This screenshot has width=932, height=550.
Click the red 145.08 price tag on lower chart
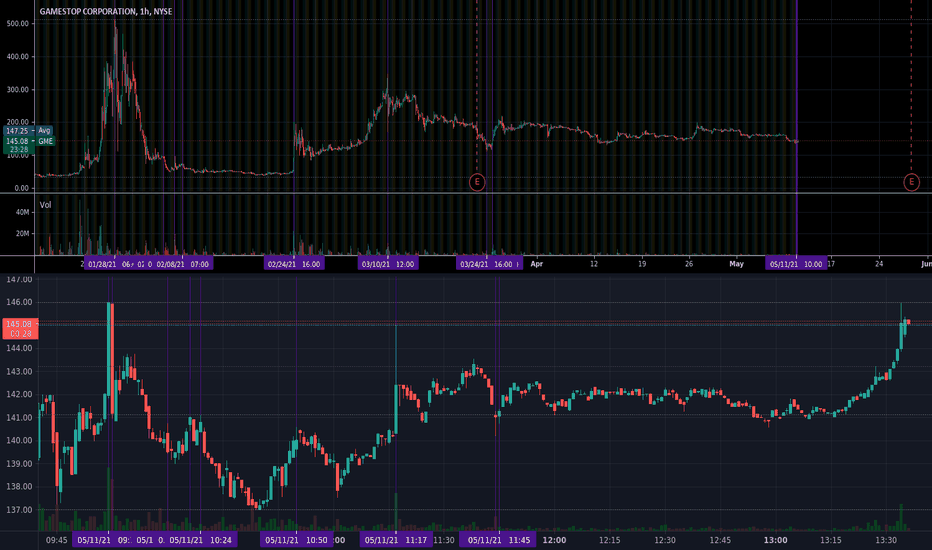(20, 328)
